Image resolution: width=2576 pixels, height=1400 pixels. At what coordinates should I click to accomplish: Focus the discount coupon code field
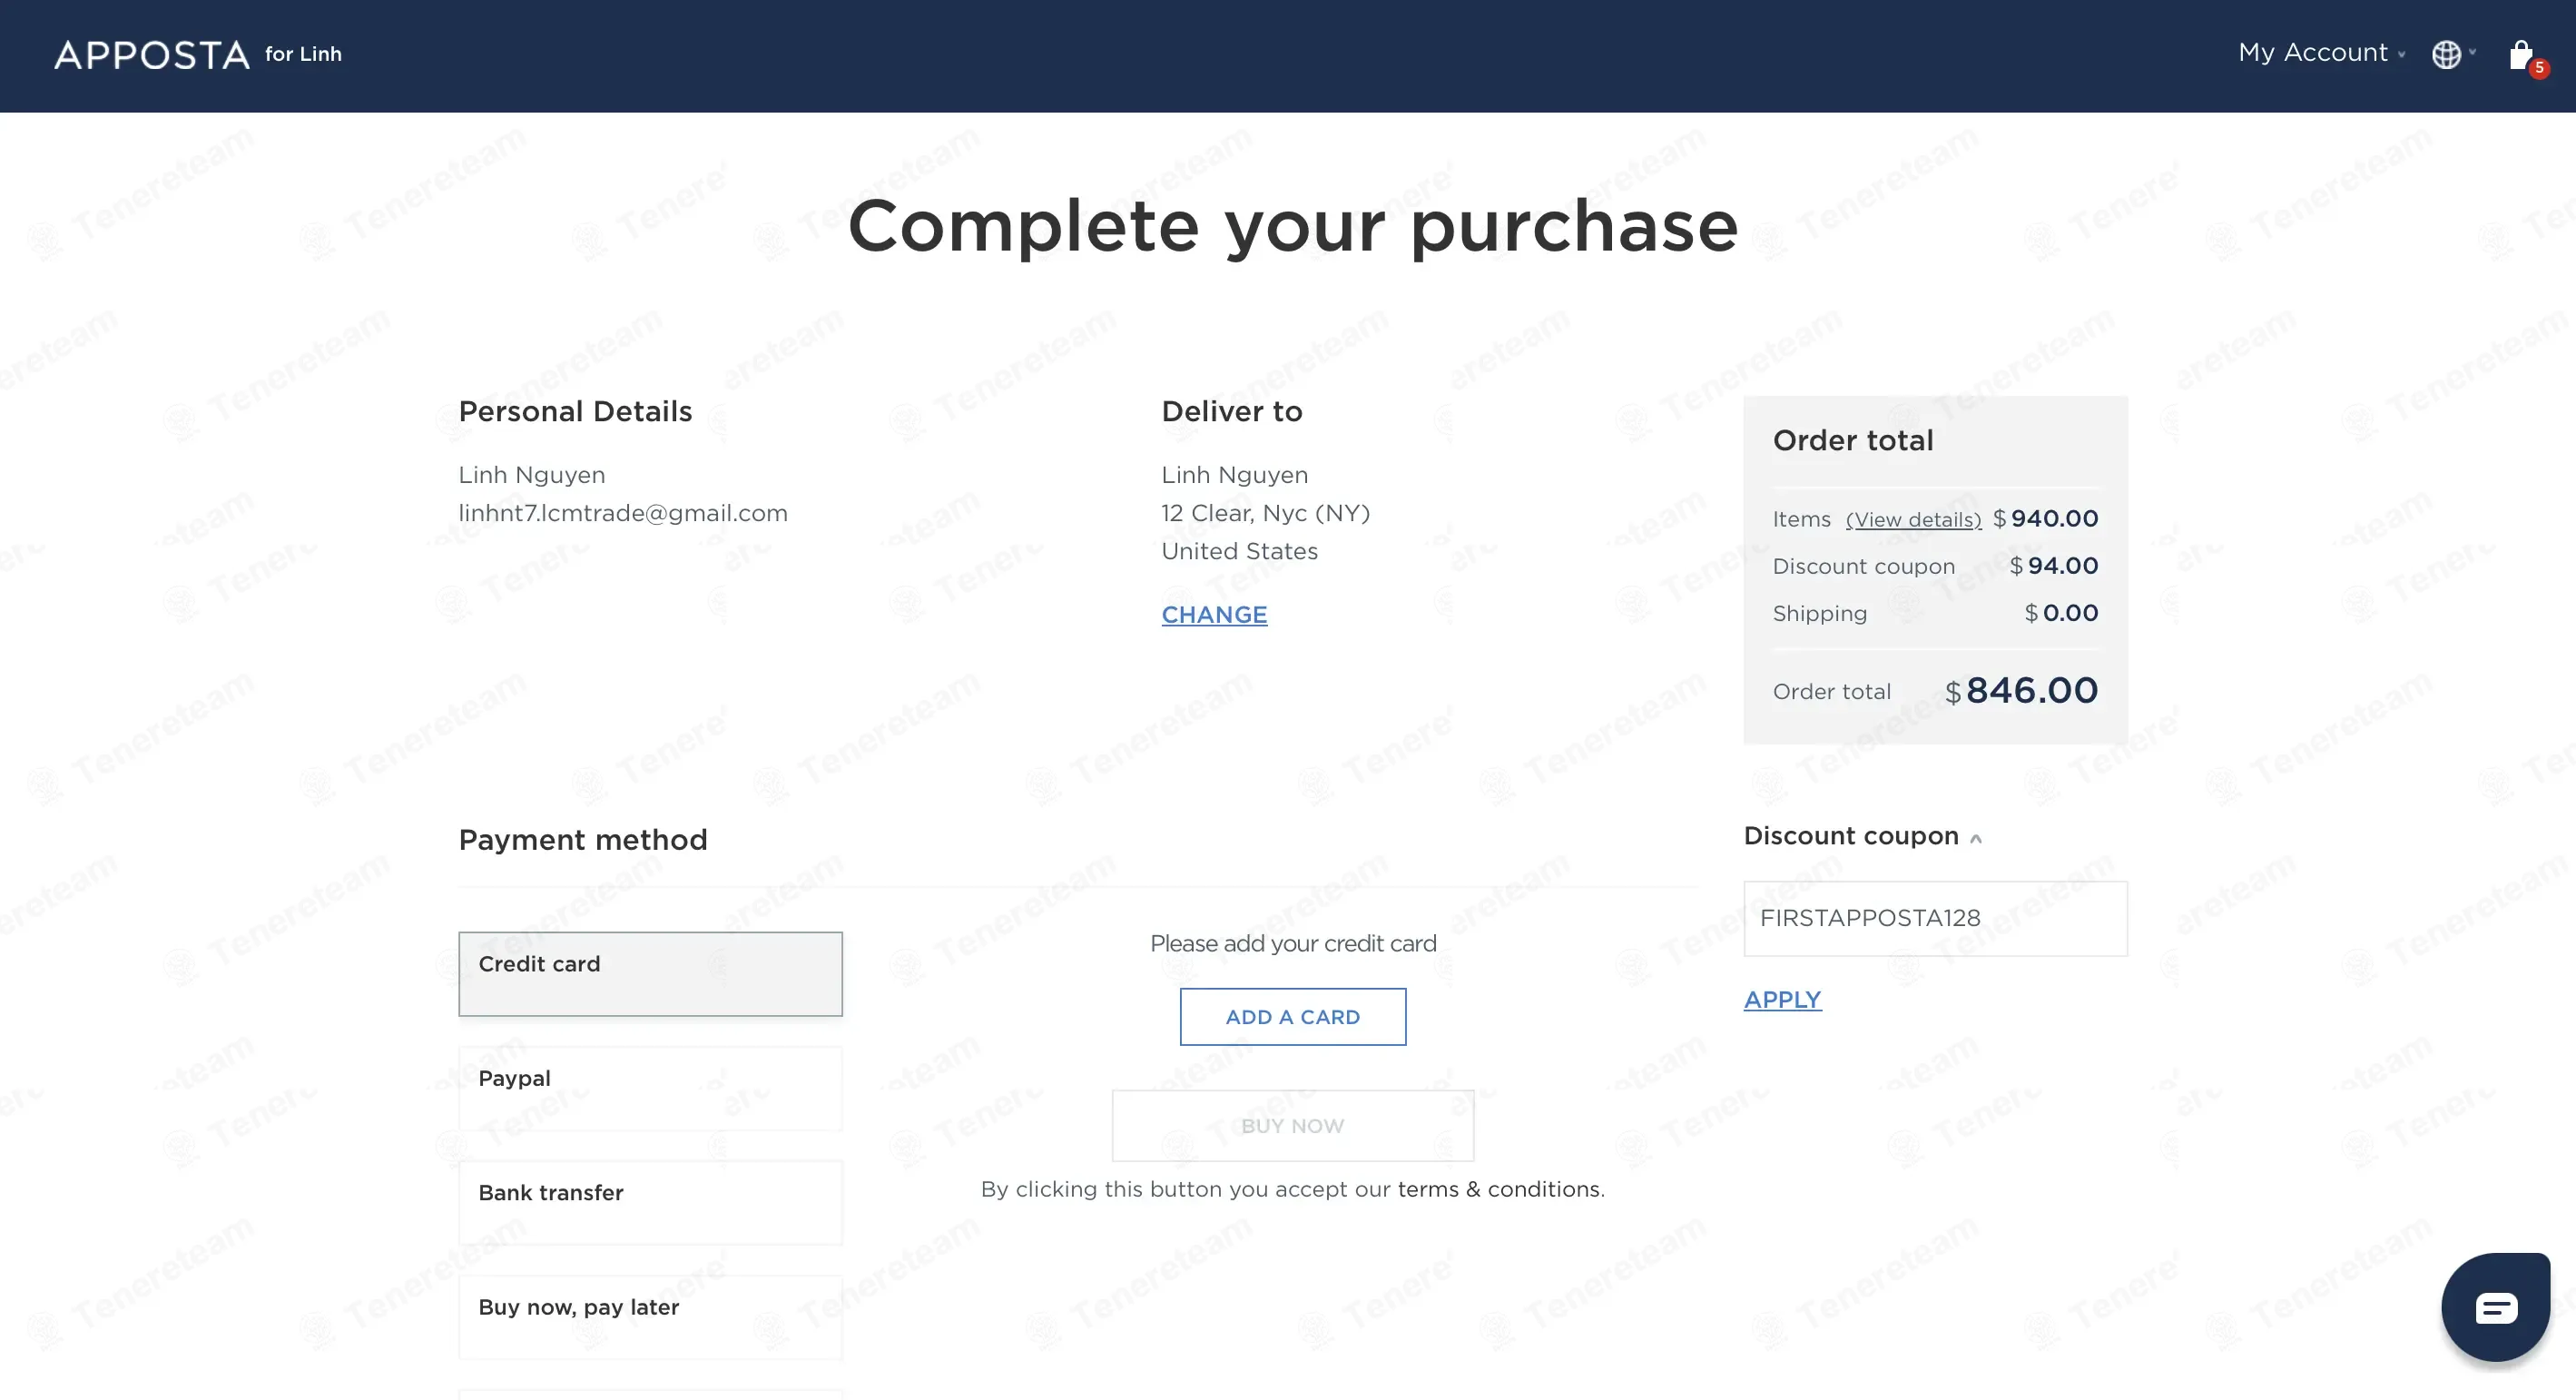click(x=1935, y=918)
